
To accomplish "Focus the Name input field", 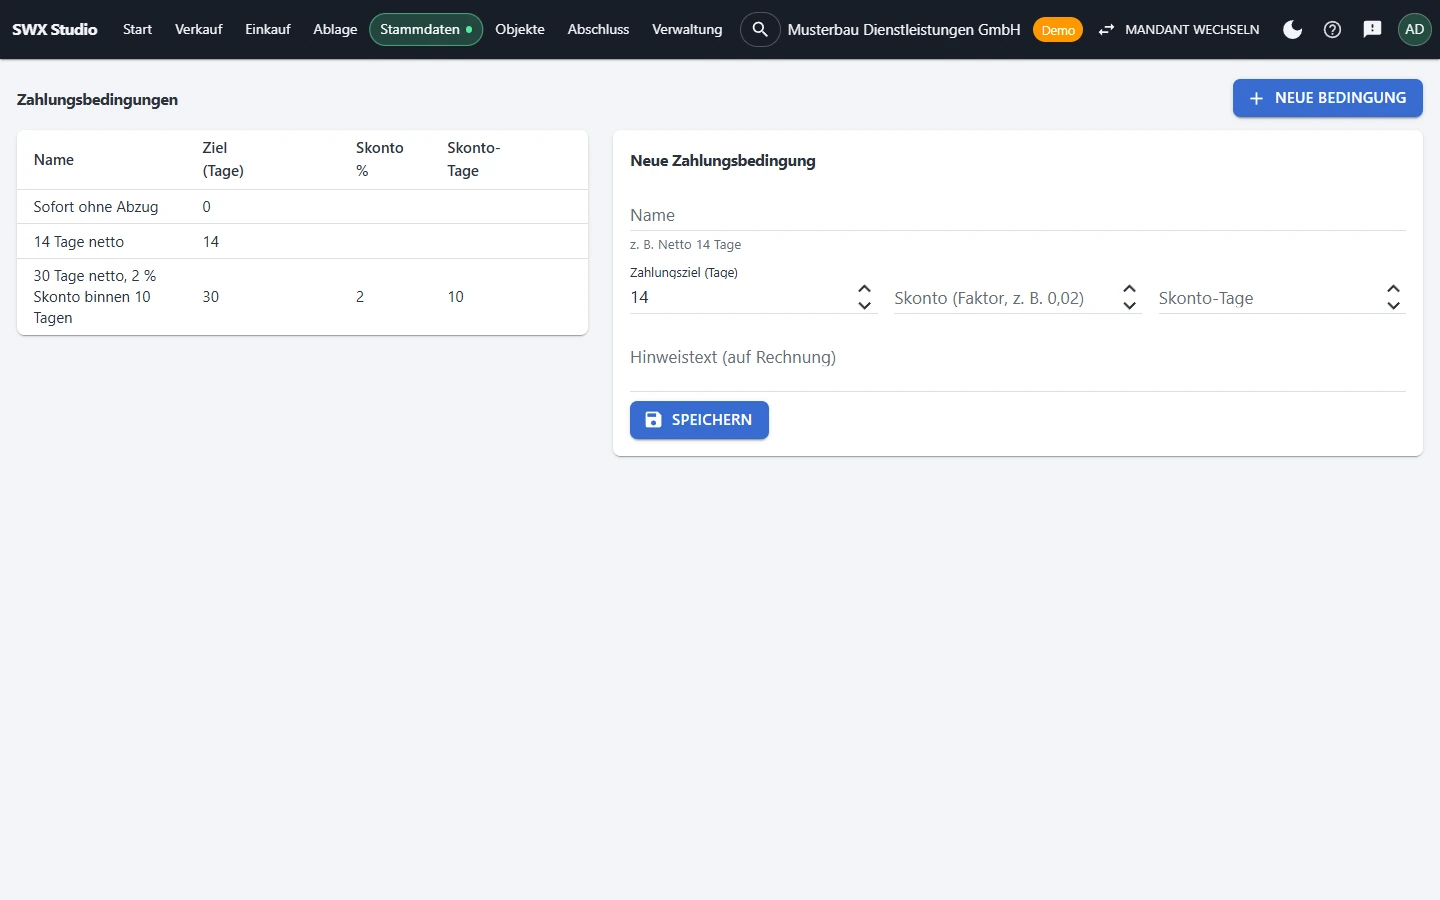I will [1017, 215].
